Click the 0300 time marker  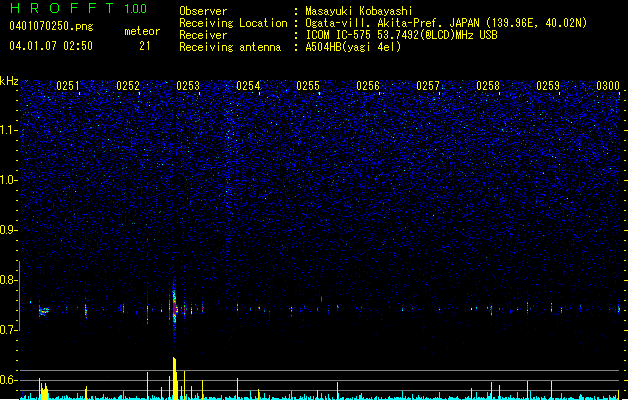tap(608, 86)
